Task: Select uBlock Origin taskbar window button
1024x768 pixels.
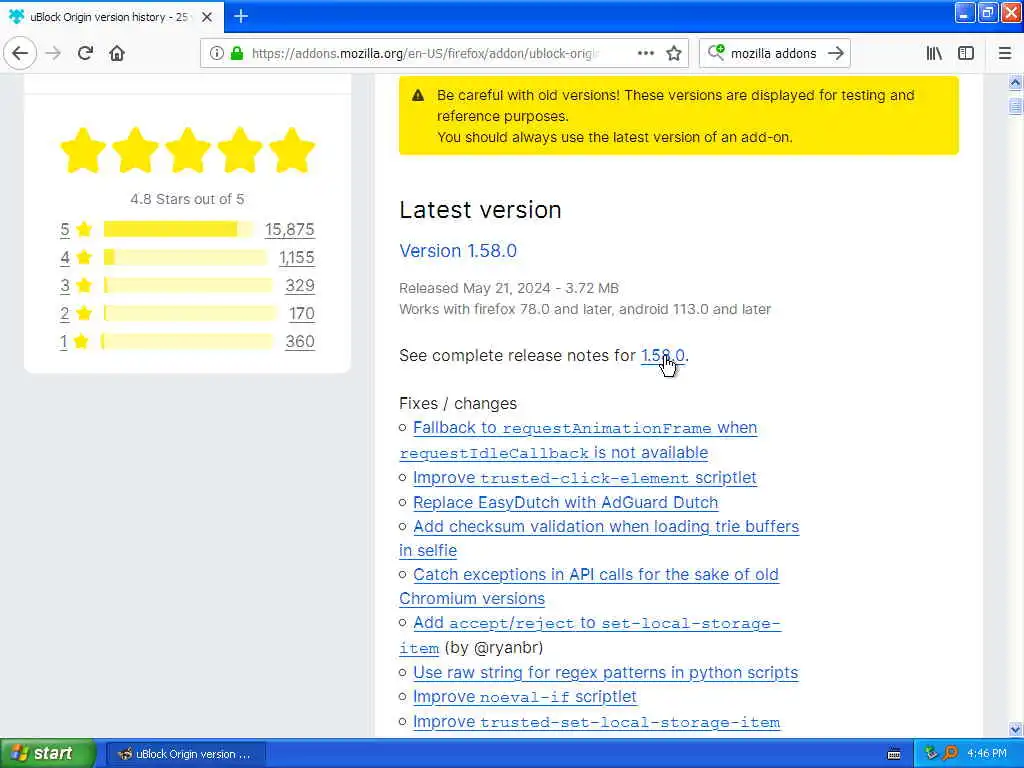Action: pos(186,754)
